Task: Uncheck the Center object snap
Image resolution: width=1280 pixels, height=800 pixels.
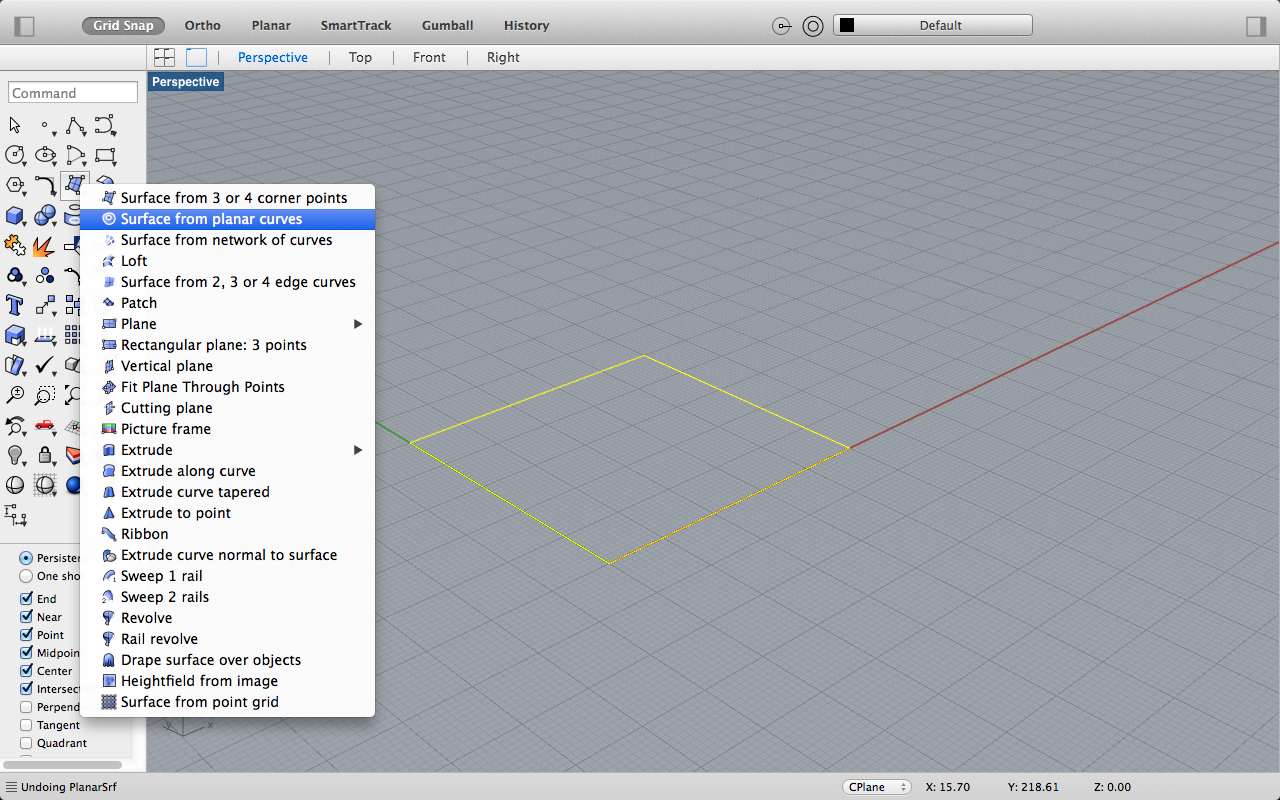Action: (26, 671)
